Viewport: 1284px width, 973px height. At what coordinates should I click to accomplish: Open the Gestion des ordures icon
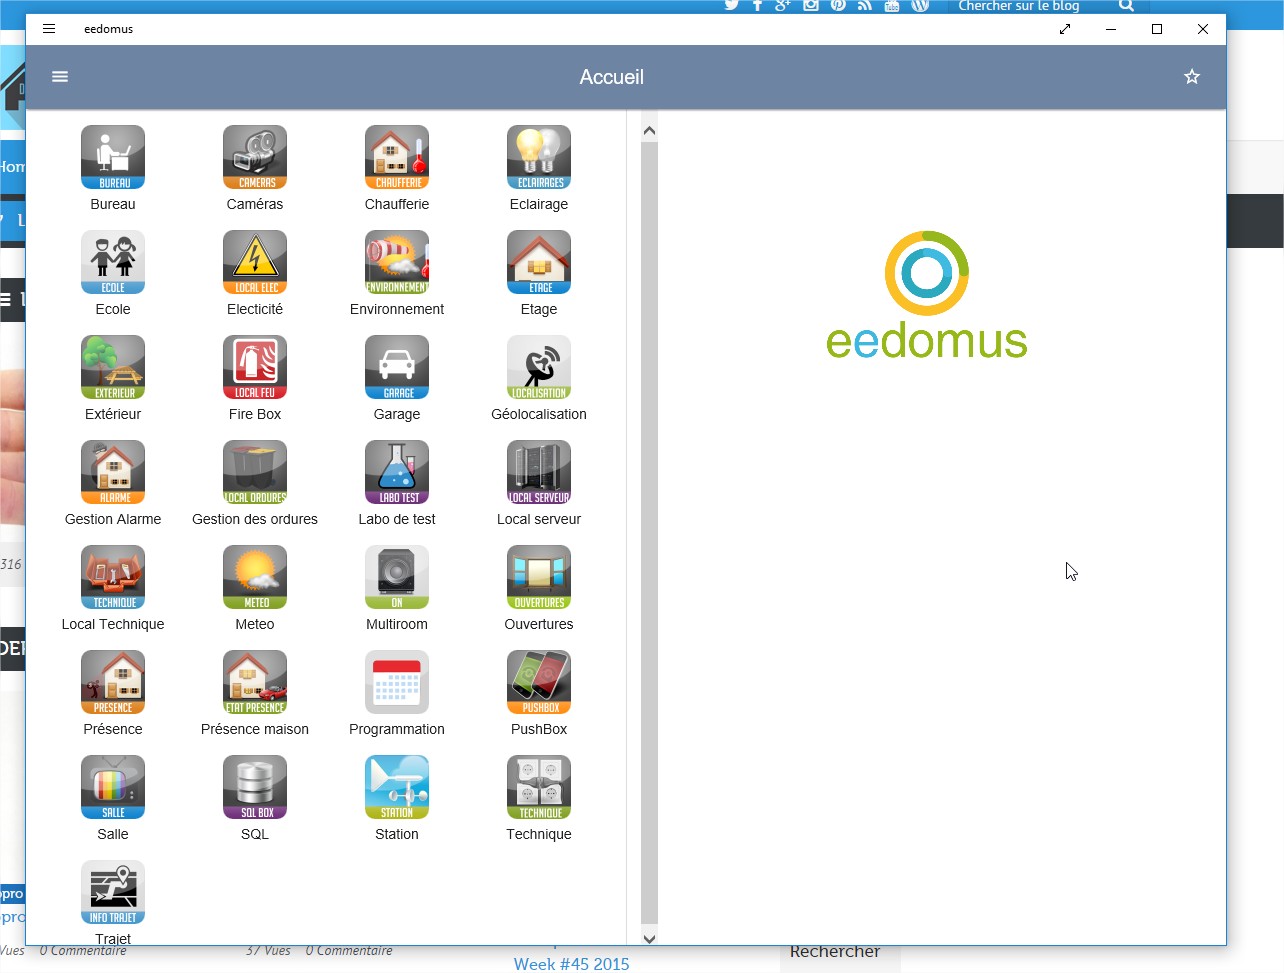click(x=255, y=472)
